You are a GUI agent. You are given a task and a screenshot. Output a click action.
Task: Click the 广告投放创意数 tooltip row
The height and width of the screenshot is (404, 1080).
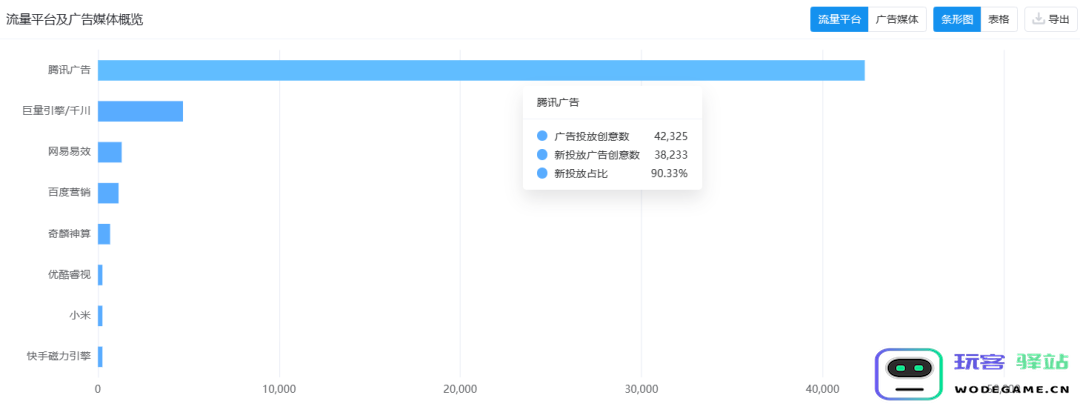tap(612, 136)
